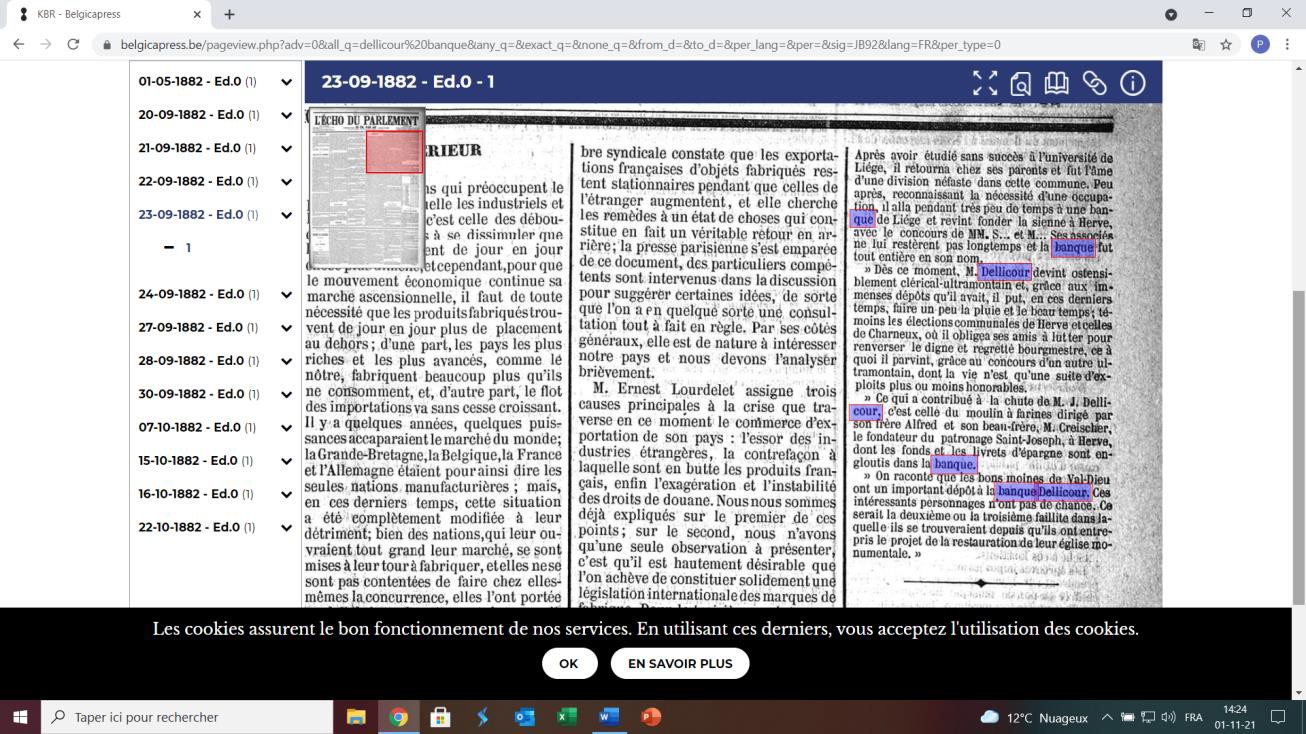Click the L'Echo du Parlement page thumbnail

366,188
